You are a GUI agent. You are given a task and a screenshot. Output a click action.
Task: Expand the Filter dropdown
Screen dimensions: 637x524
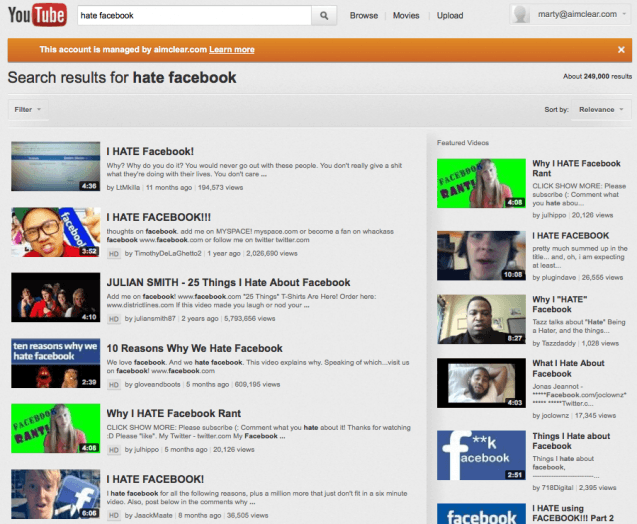tap(28, 110)
